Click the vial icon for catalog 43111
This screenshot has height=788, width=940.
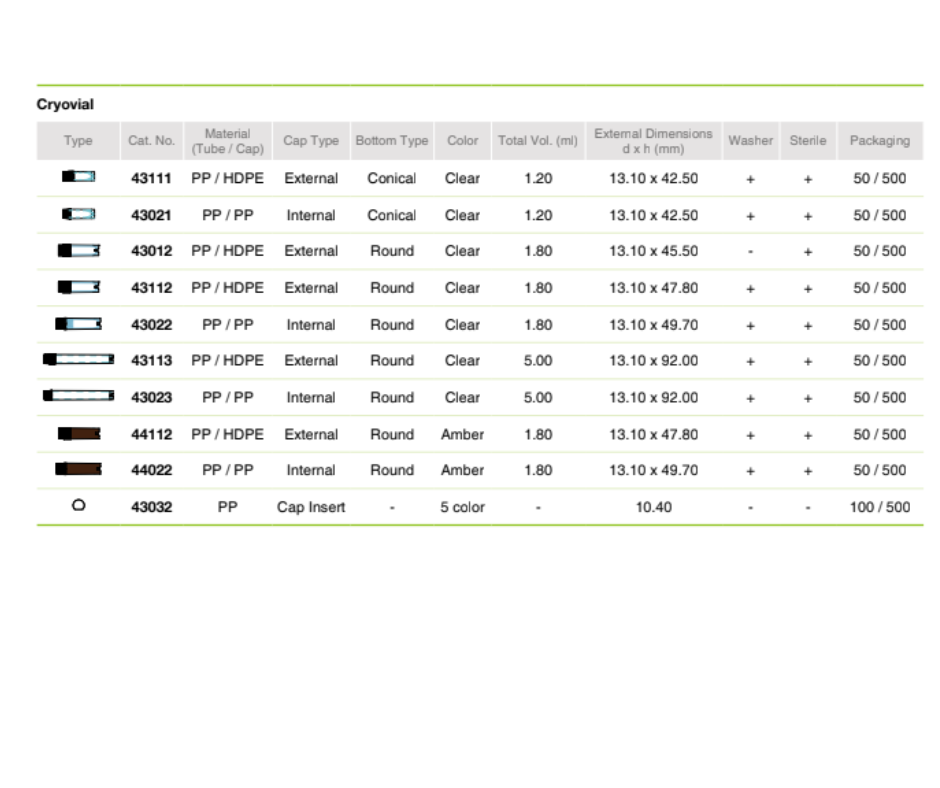tap(78, 177)
